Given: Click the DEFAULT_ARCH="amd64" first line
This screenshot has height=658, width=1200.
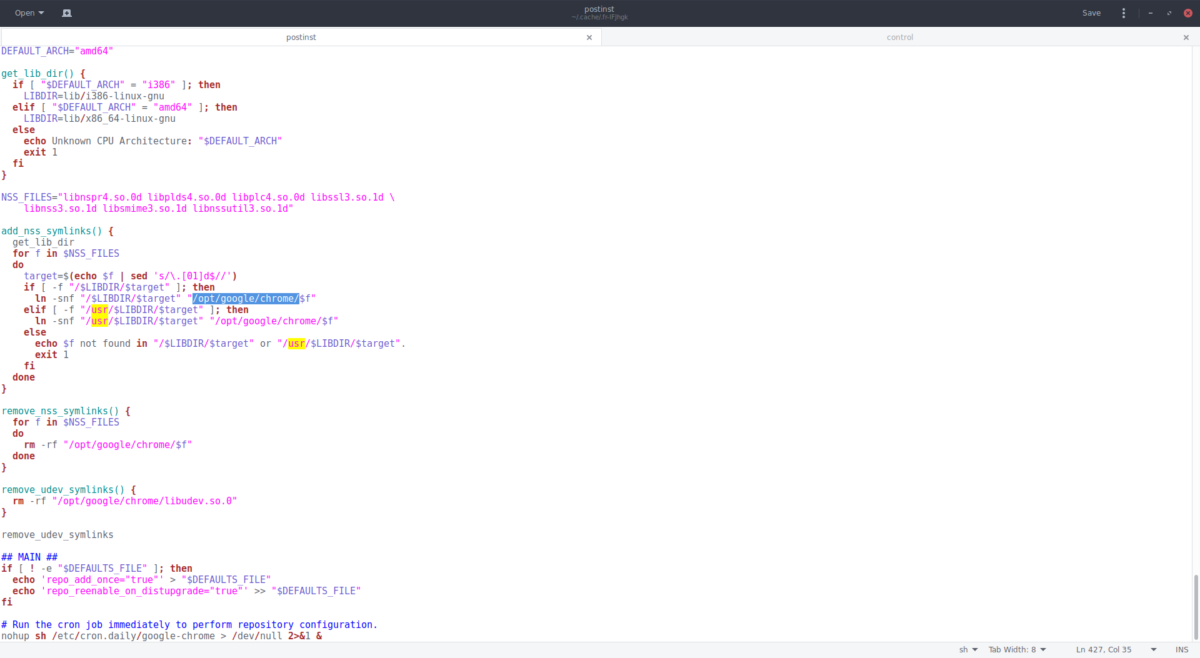Looking at the screenshot, I should (x=55, y=50).
